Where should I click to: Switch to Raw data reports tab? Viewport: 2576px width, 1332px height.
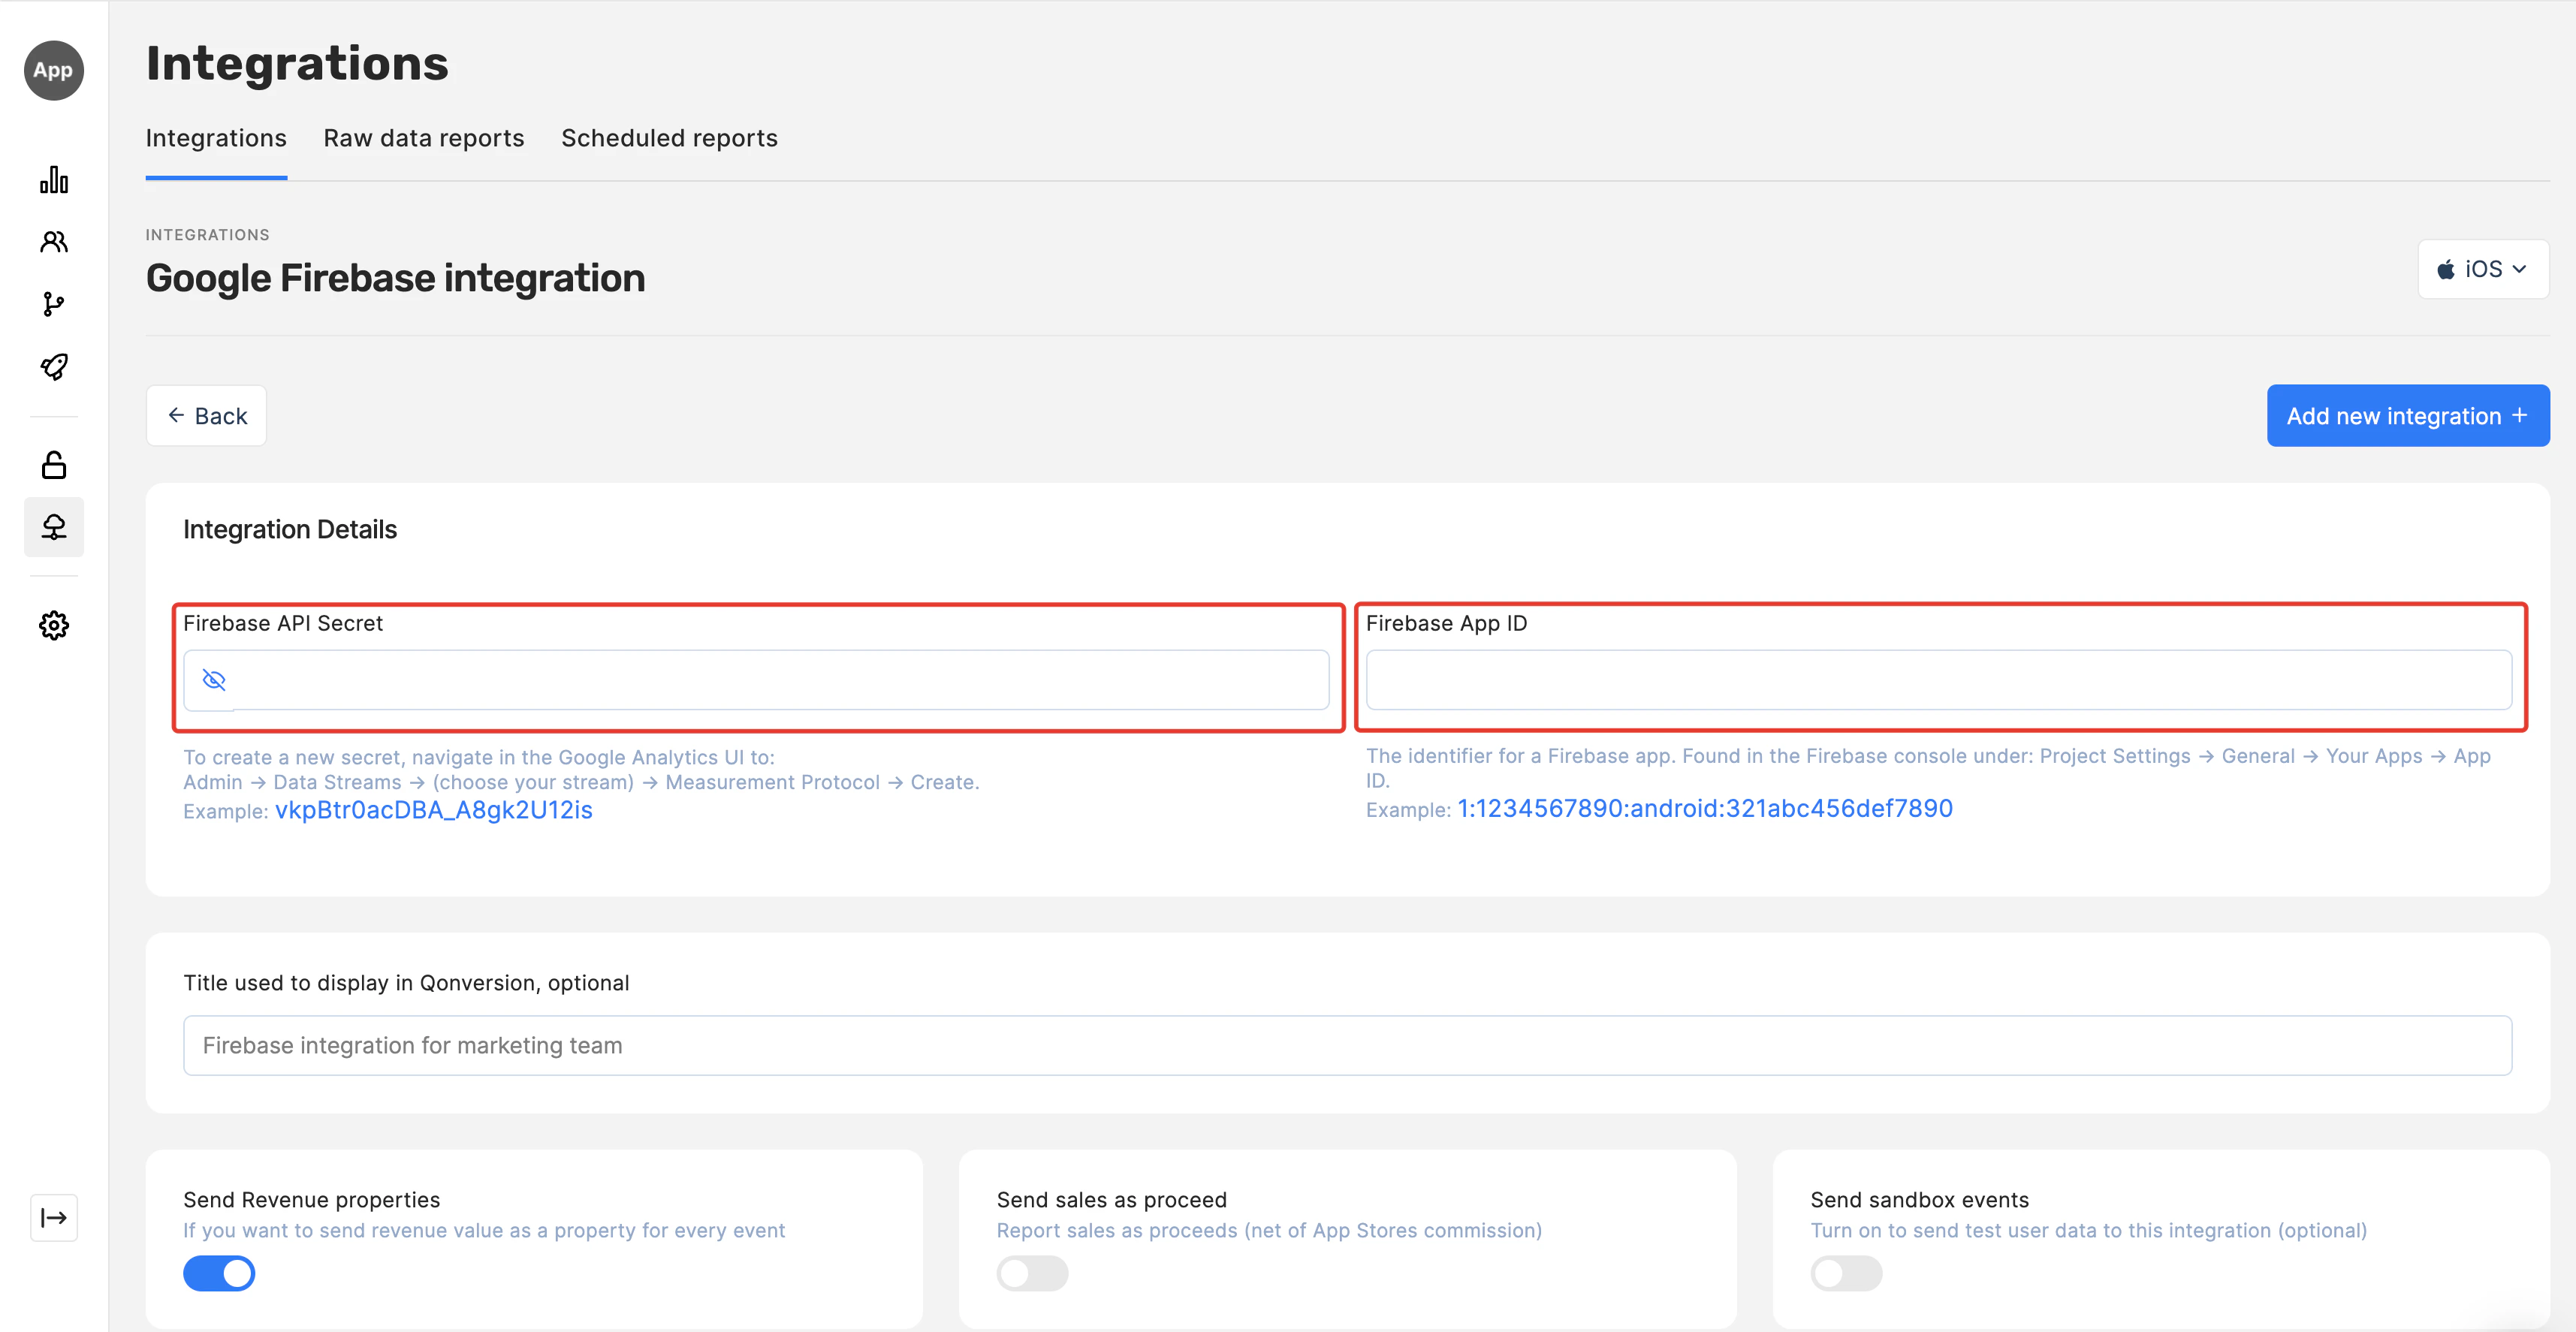[x=423, y=138]
